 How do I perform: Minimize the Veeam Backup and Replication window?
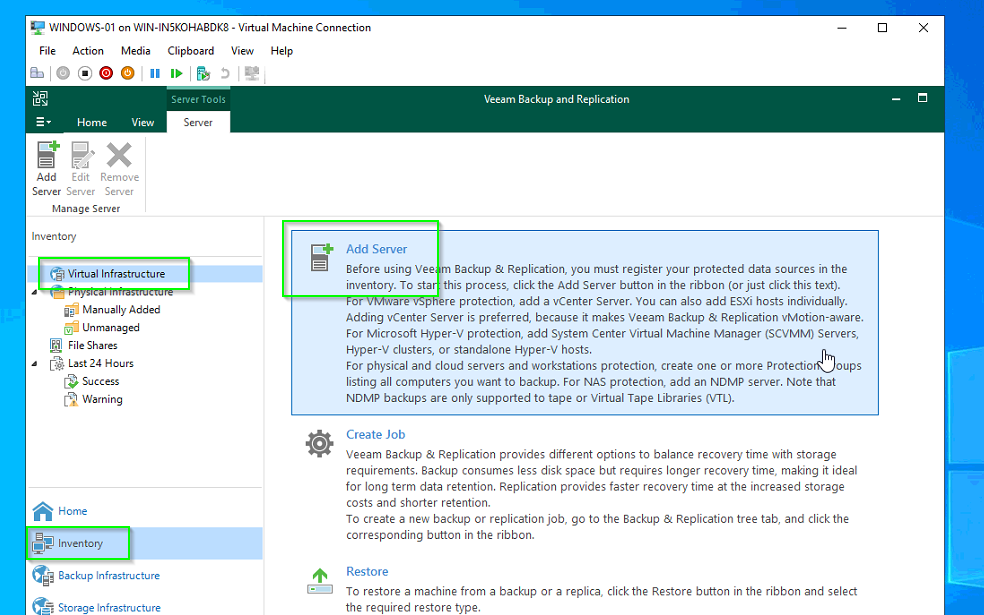(x=896, y=99)
